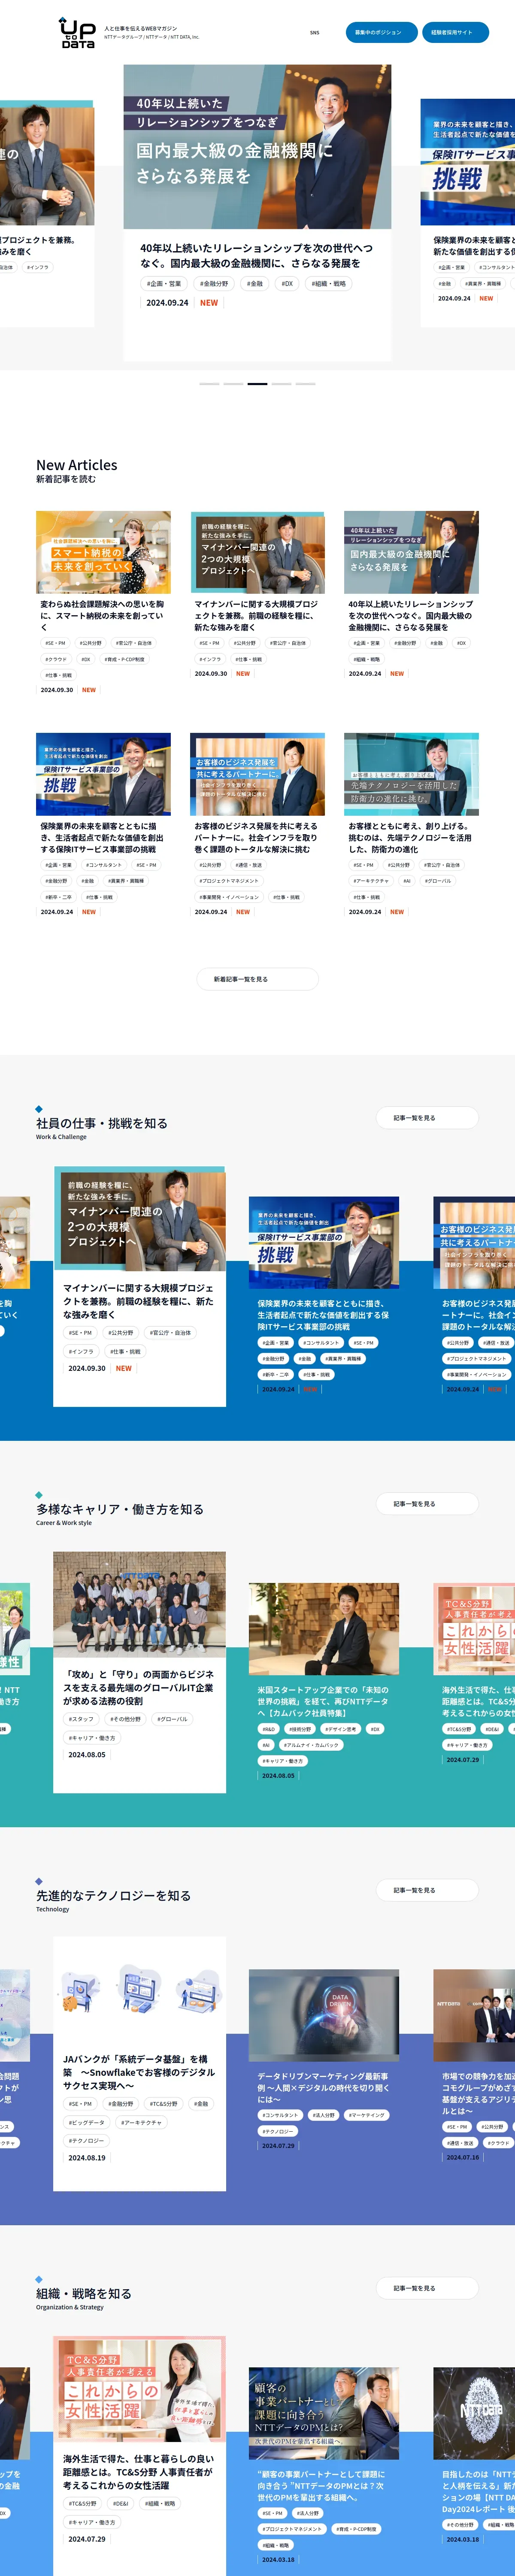
Task: Open 記事一覧を見る in Organization & Strategy section
Action: click(428, 2288)
